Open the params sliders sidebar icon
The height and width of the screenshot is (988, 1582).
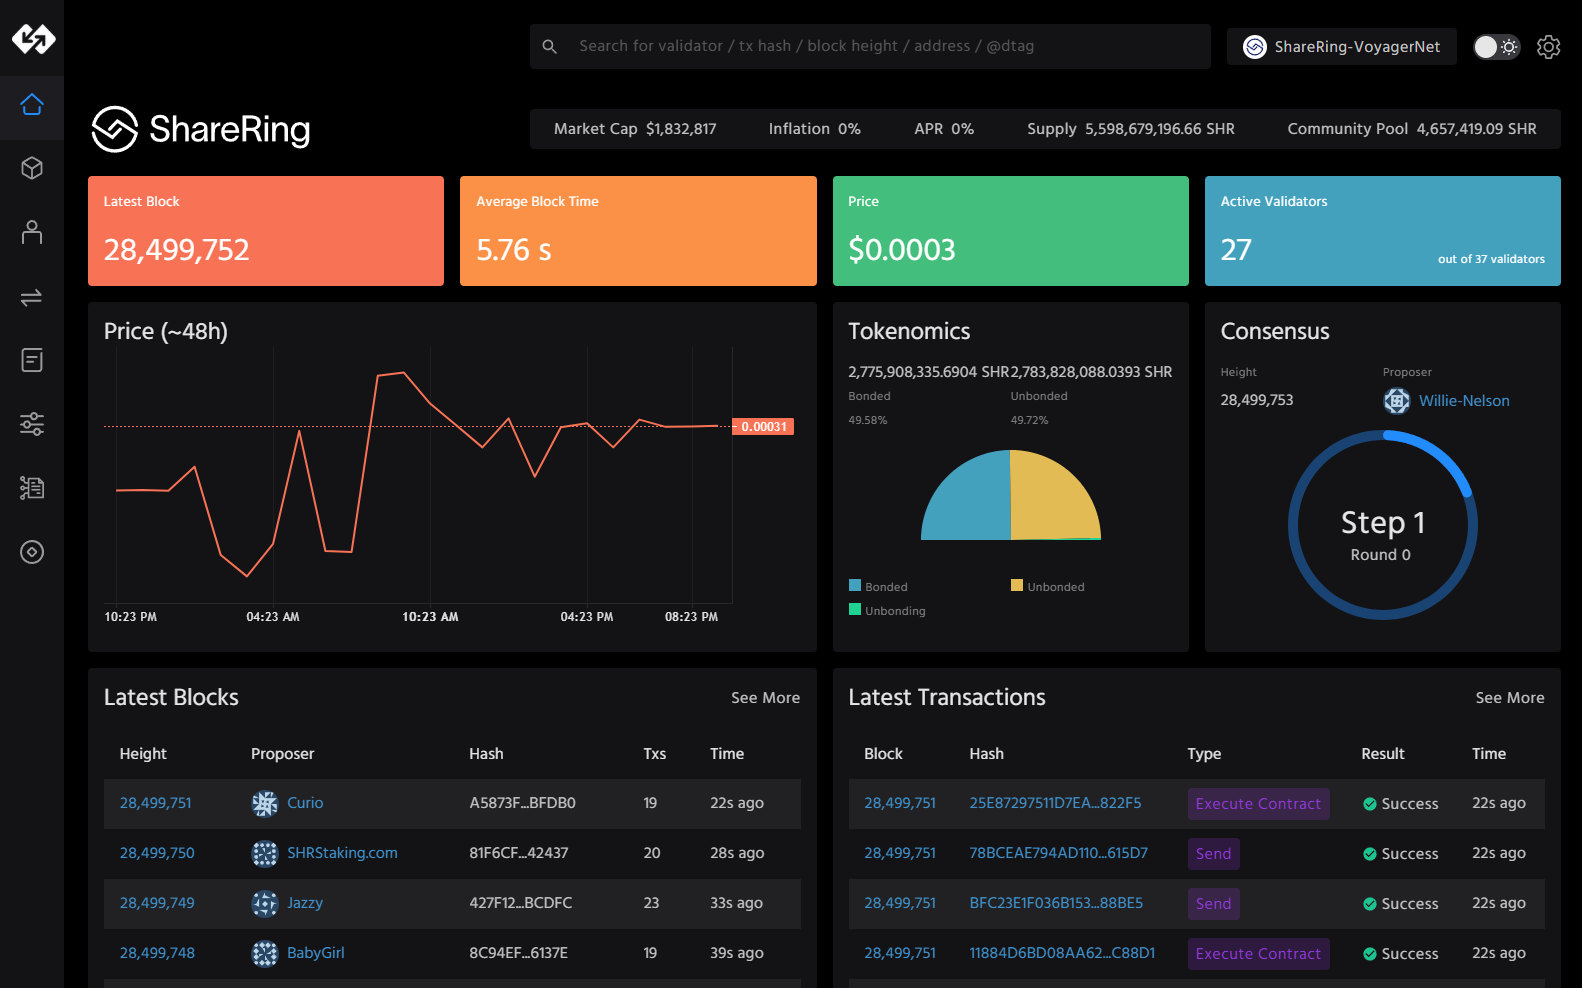click(32, 424)
